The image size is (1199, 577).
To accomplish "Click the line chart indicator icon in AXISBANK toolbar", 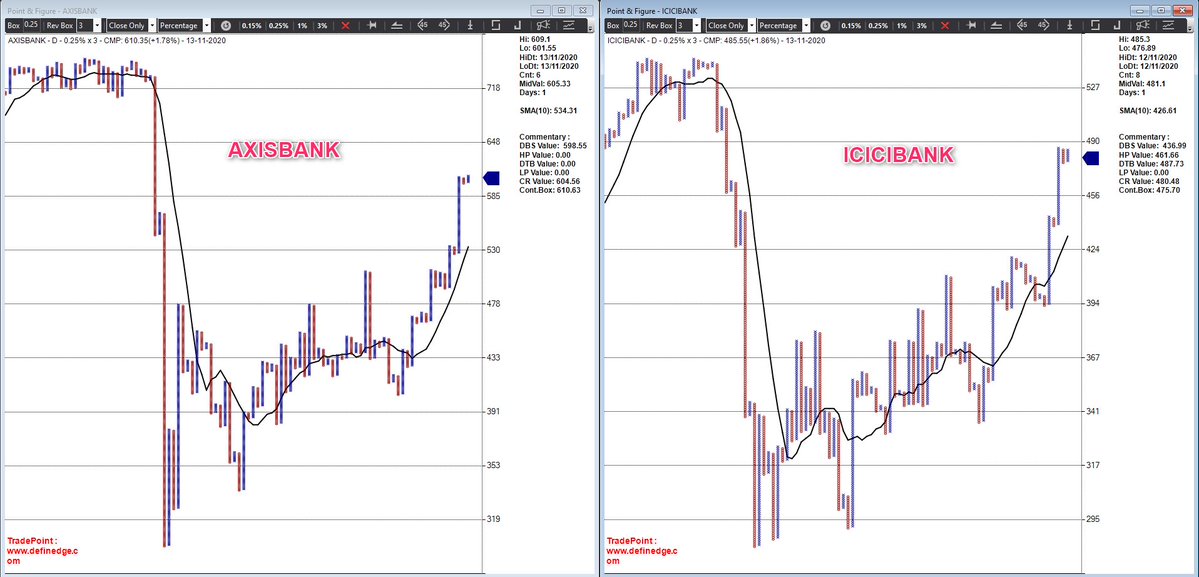I will [569, 25].
